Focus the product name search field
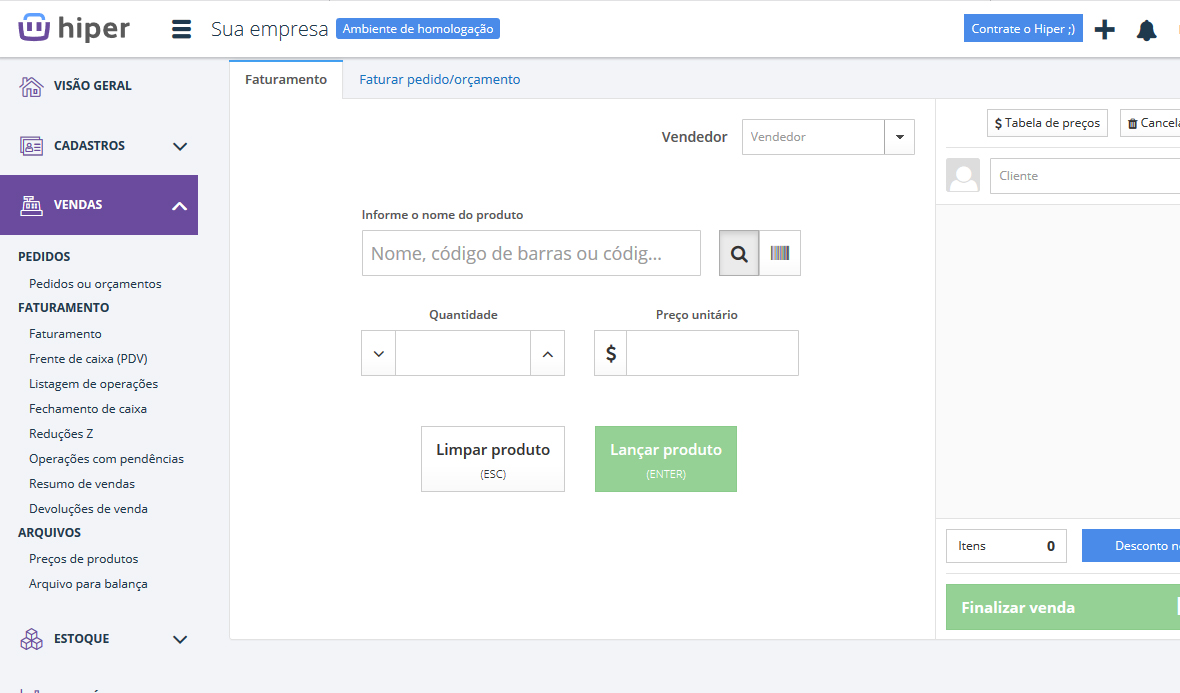Screen dimensions: 1180x693 (531, 254)
